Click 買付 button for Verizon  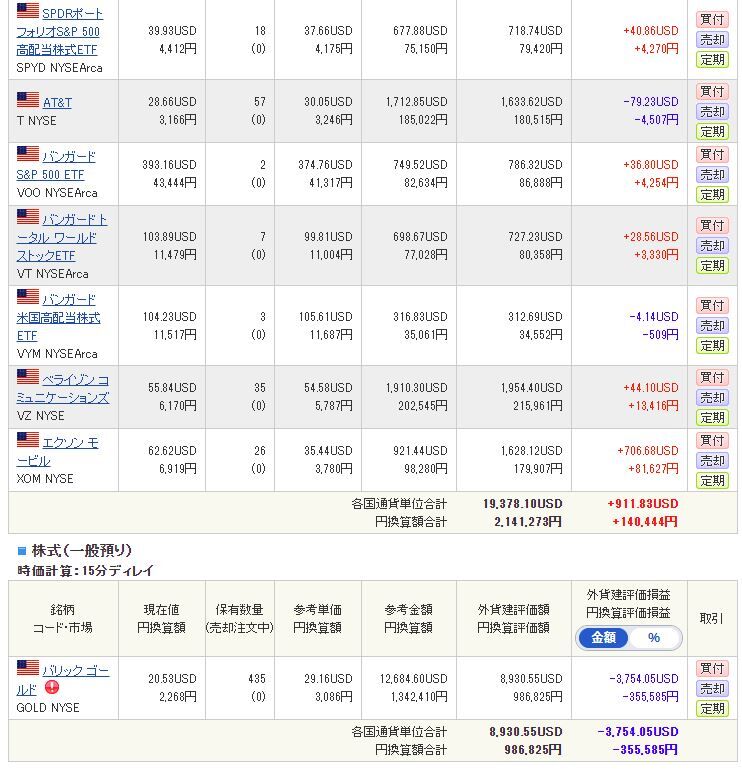pyautogui.click(x=712, y=377)
